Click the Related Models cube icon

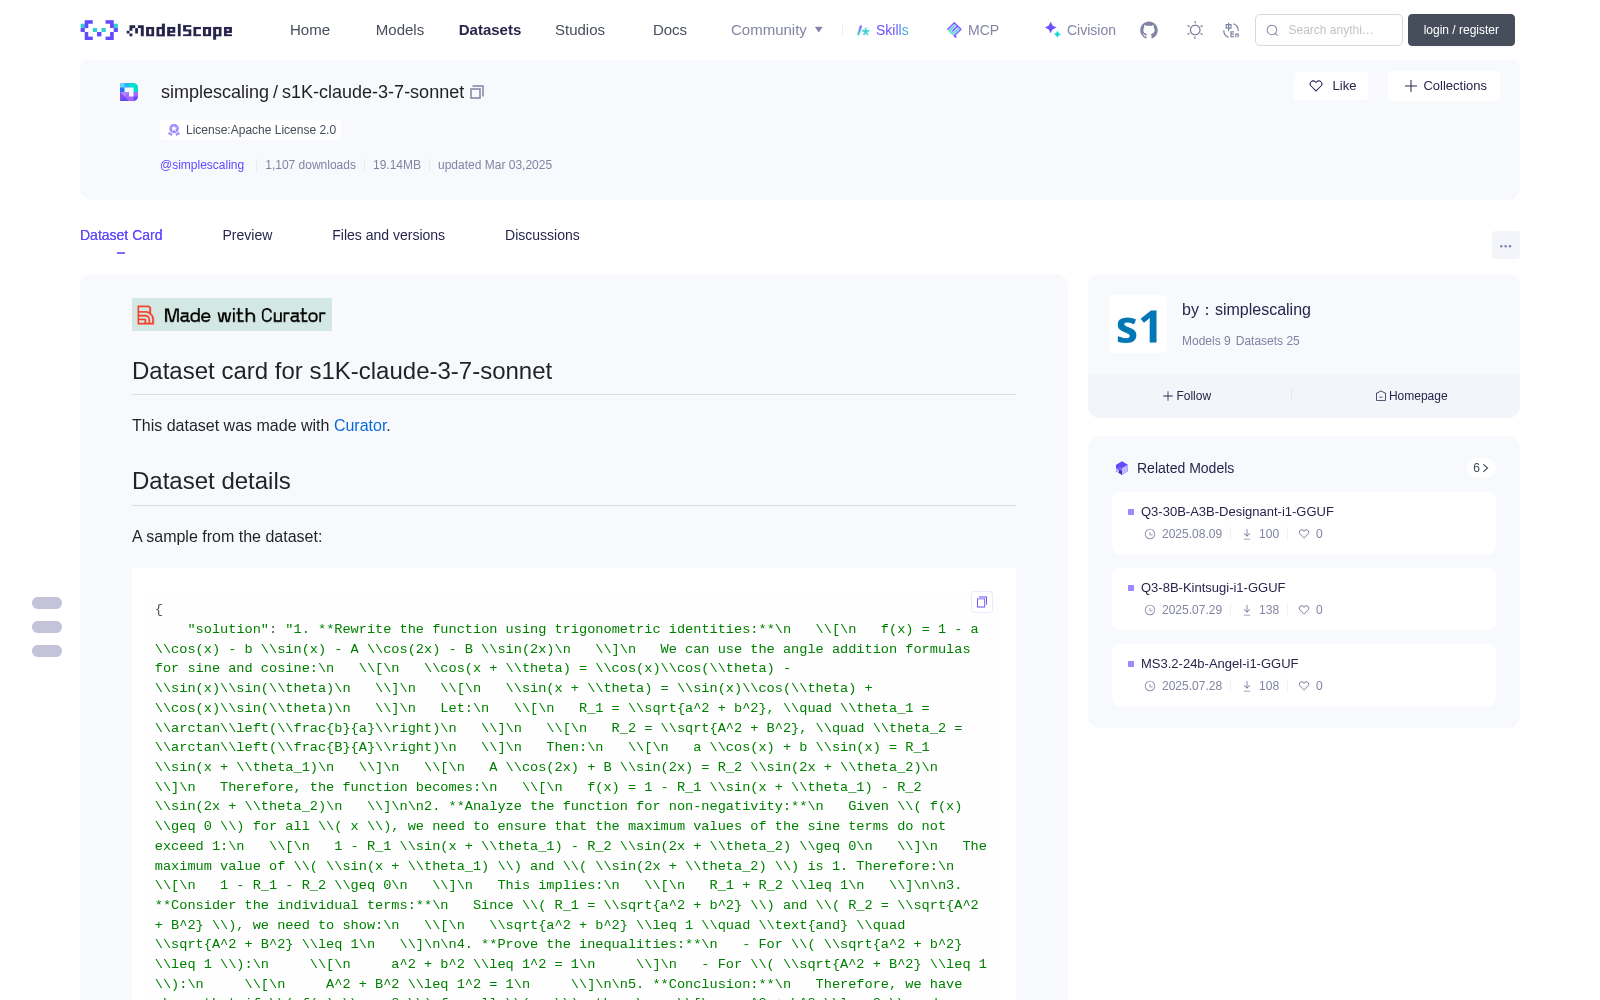(x=1122, y=468)
